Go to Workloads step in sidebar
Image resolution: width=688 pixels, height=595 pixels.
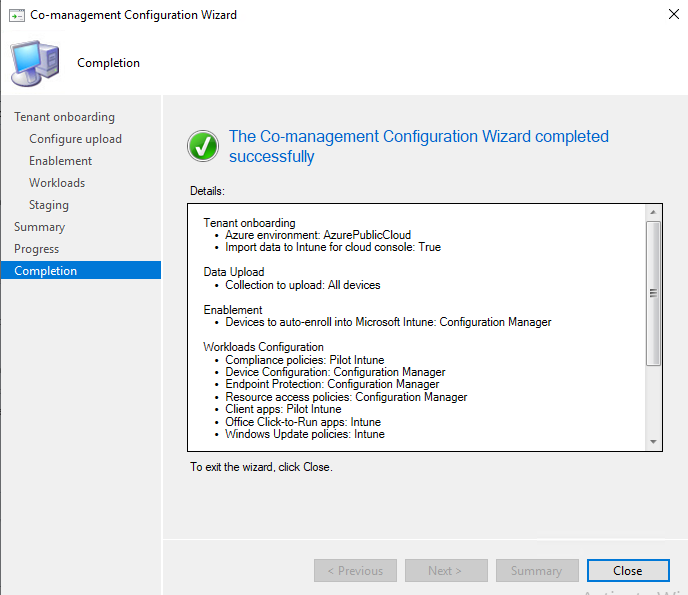click(57, 183)
